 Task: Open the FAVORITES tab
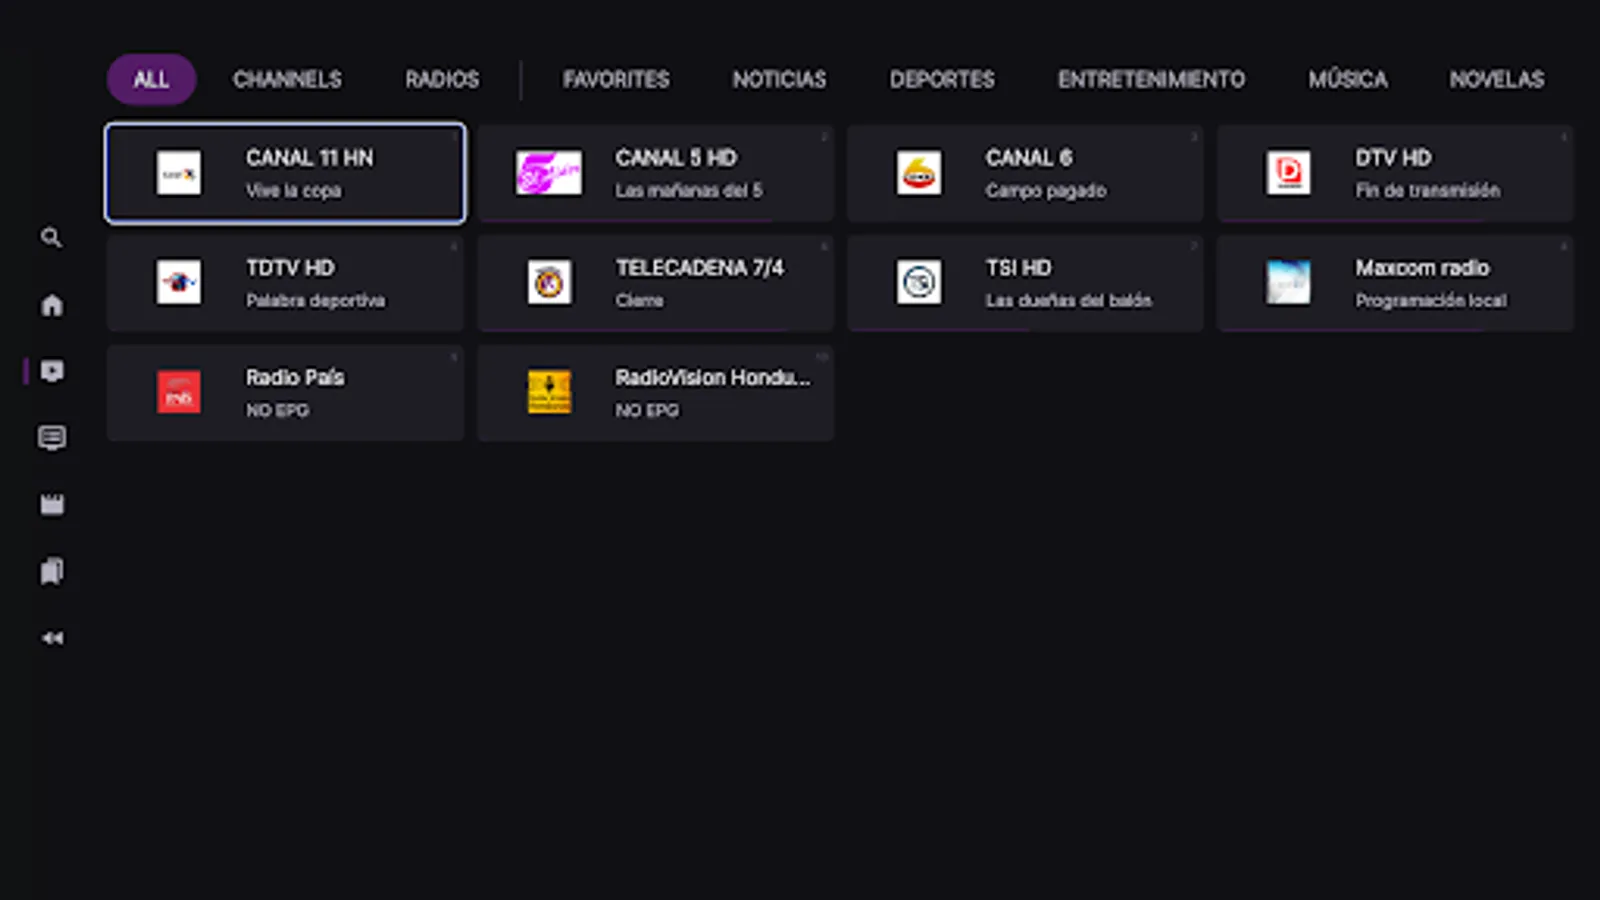coord(617,79)
